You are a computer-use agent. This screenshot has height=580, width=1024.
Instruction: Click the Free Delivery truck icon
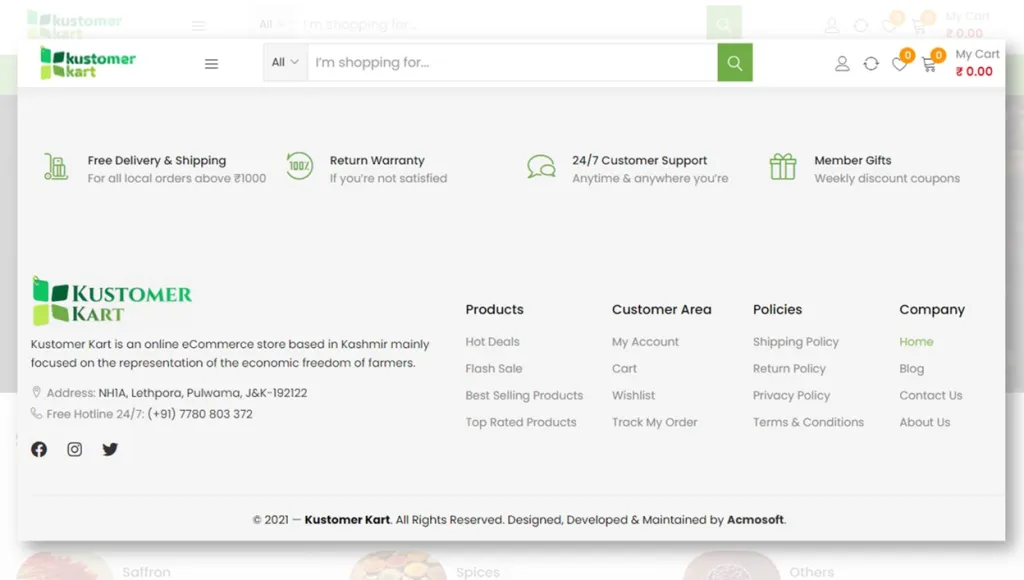[56, 167]
